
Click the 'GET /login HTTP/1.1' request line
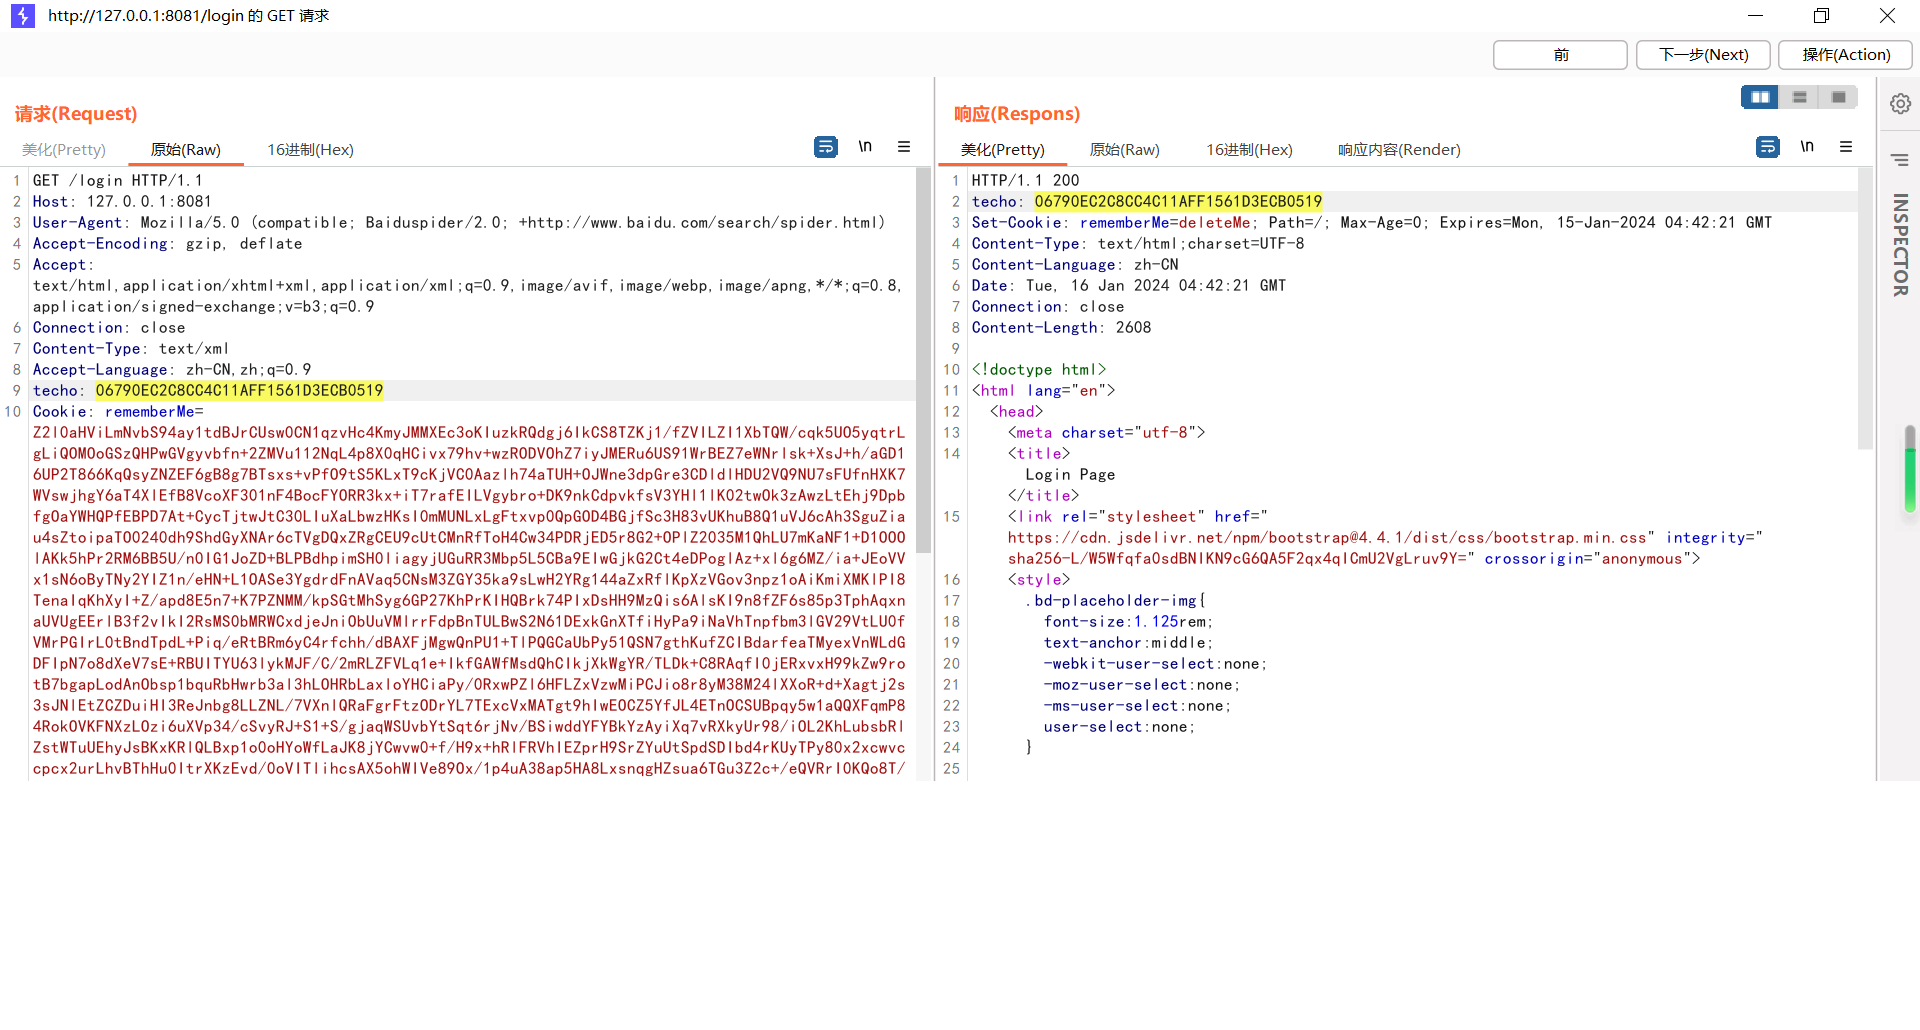(118, 181)
